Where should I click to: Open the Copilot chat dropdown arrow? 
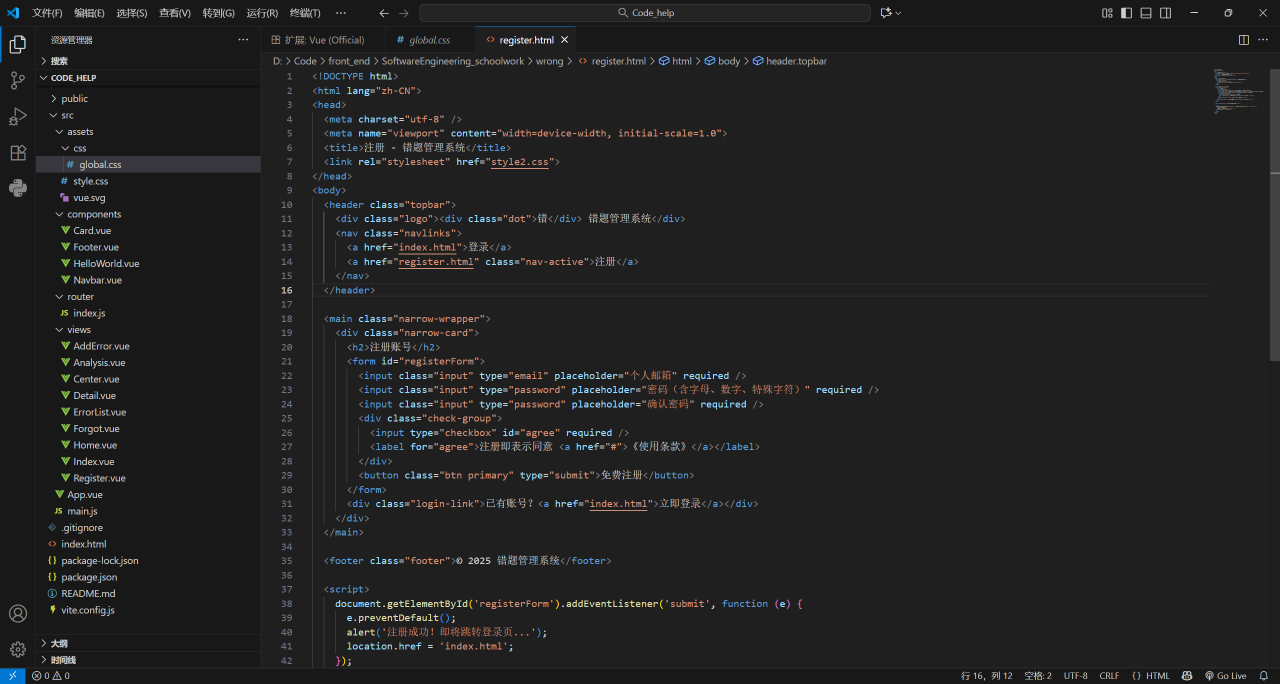click(x=898, y=13)
